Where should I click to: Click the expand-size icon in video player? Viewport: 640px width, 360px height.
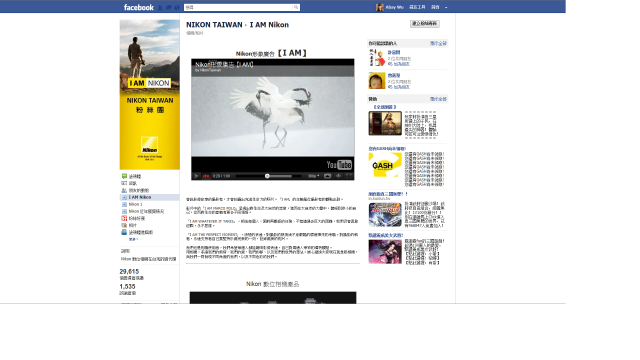(327, 176)
